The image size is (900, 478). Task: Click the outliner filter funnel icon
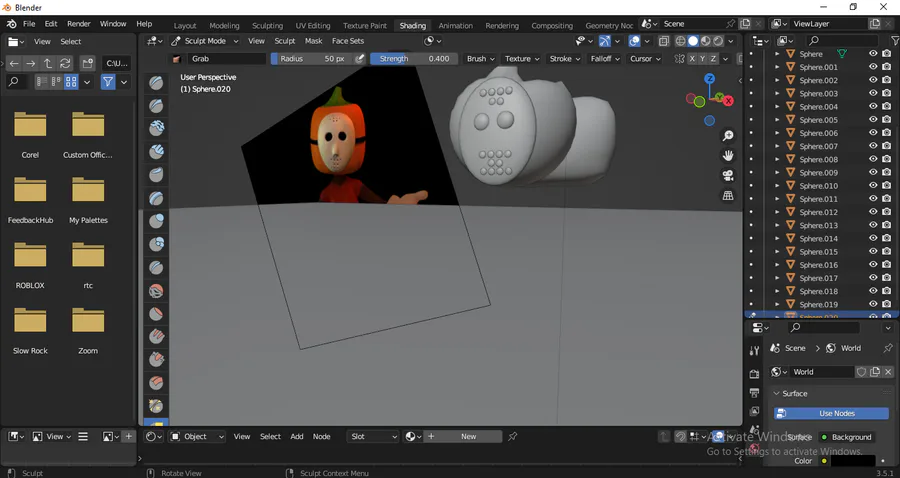895,41
